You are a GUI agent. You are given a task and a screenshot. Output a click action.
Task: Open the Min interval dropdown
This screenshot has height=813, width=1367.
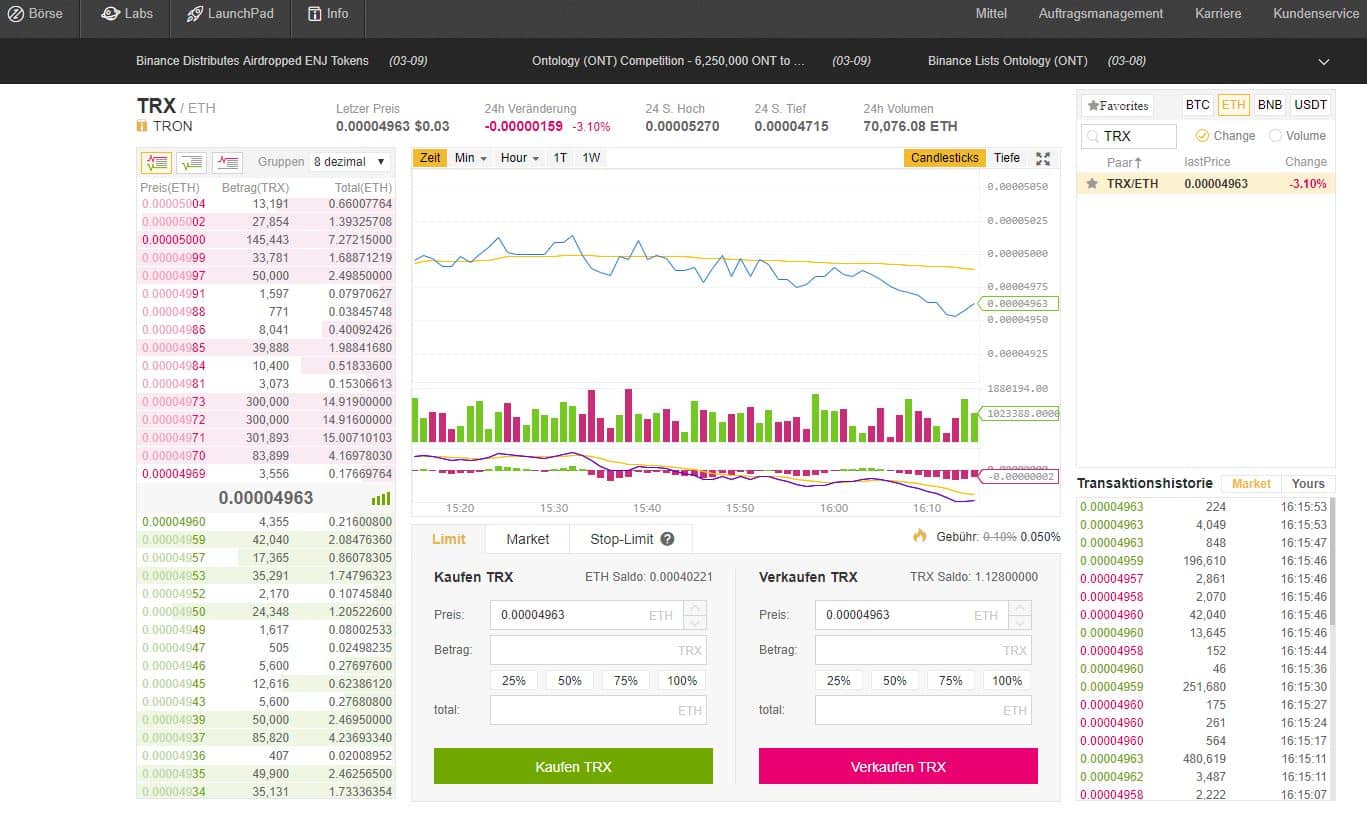pyautogui.click(x=470, y=158)
